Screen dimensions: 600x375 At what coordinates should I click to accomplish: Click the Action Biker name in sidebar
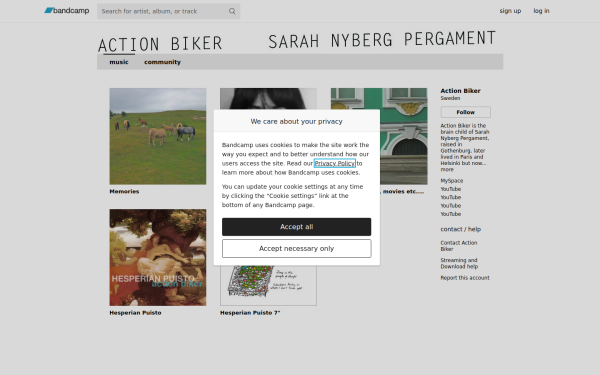pos(460,91)
